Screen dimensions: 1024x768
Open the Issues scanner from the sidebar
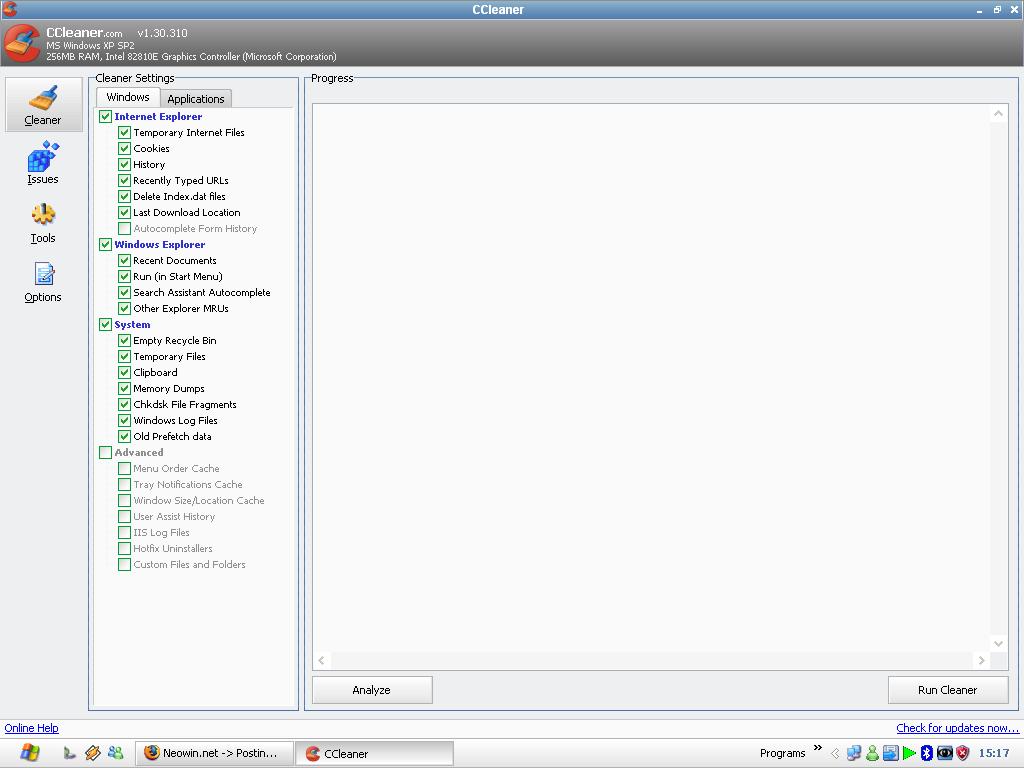(43, 162)
